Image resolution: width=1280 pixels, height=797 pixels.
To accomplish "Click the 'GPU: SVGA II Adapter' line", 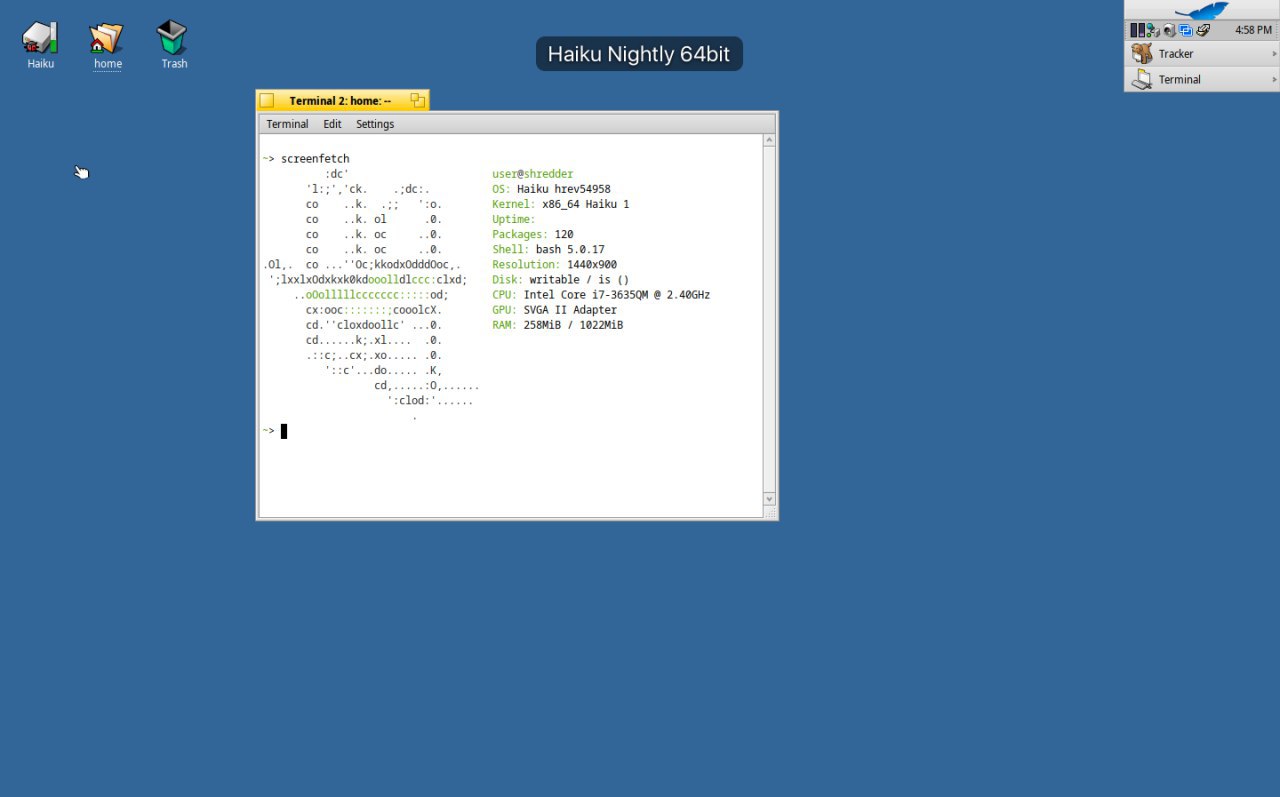I will (554, 310).
